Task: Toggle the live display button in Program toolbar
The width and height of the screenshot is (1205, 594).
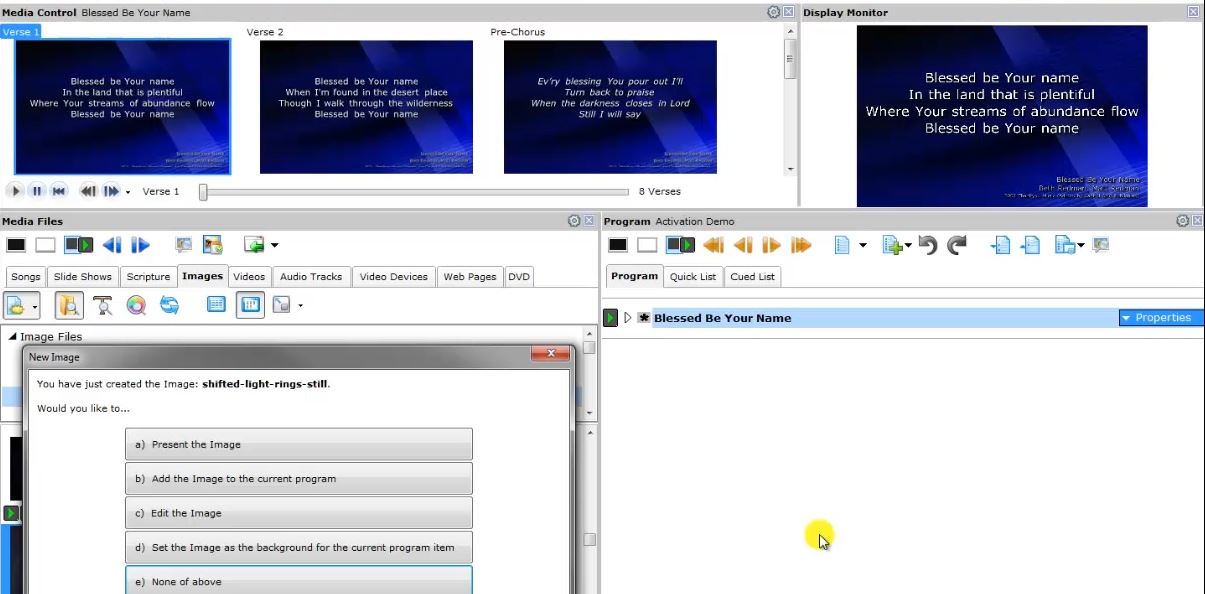Action: (680, 245)
